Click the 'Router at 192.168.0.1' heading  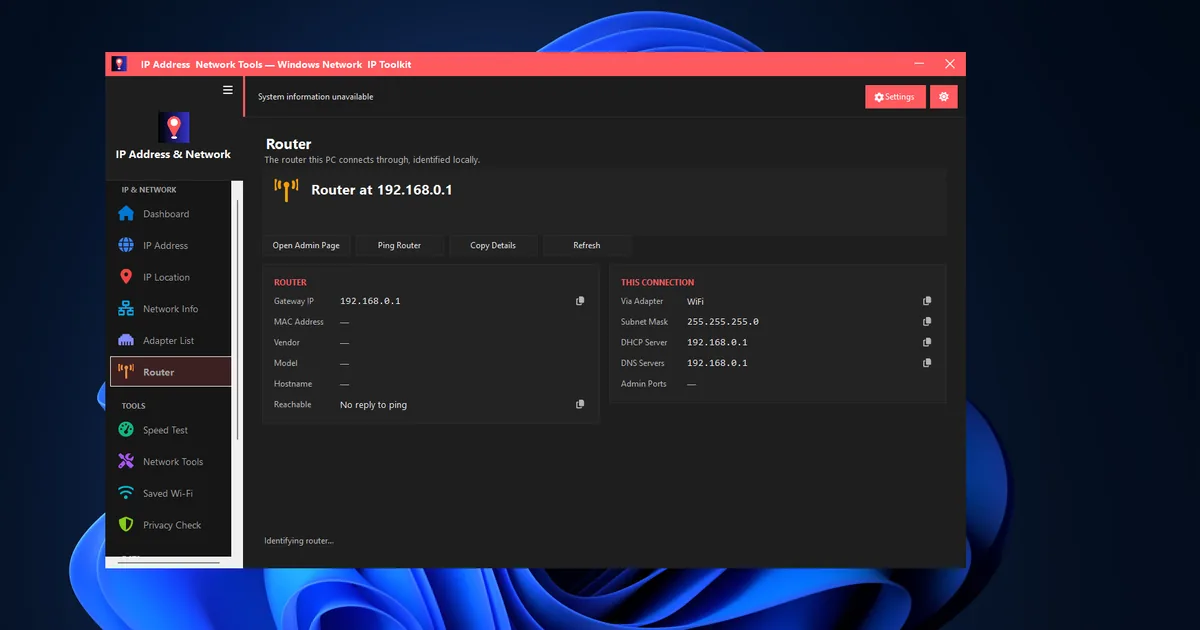[382, 190]
